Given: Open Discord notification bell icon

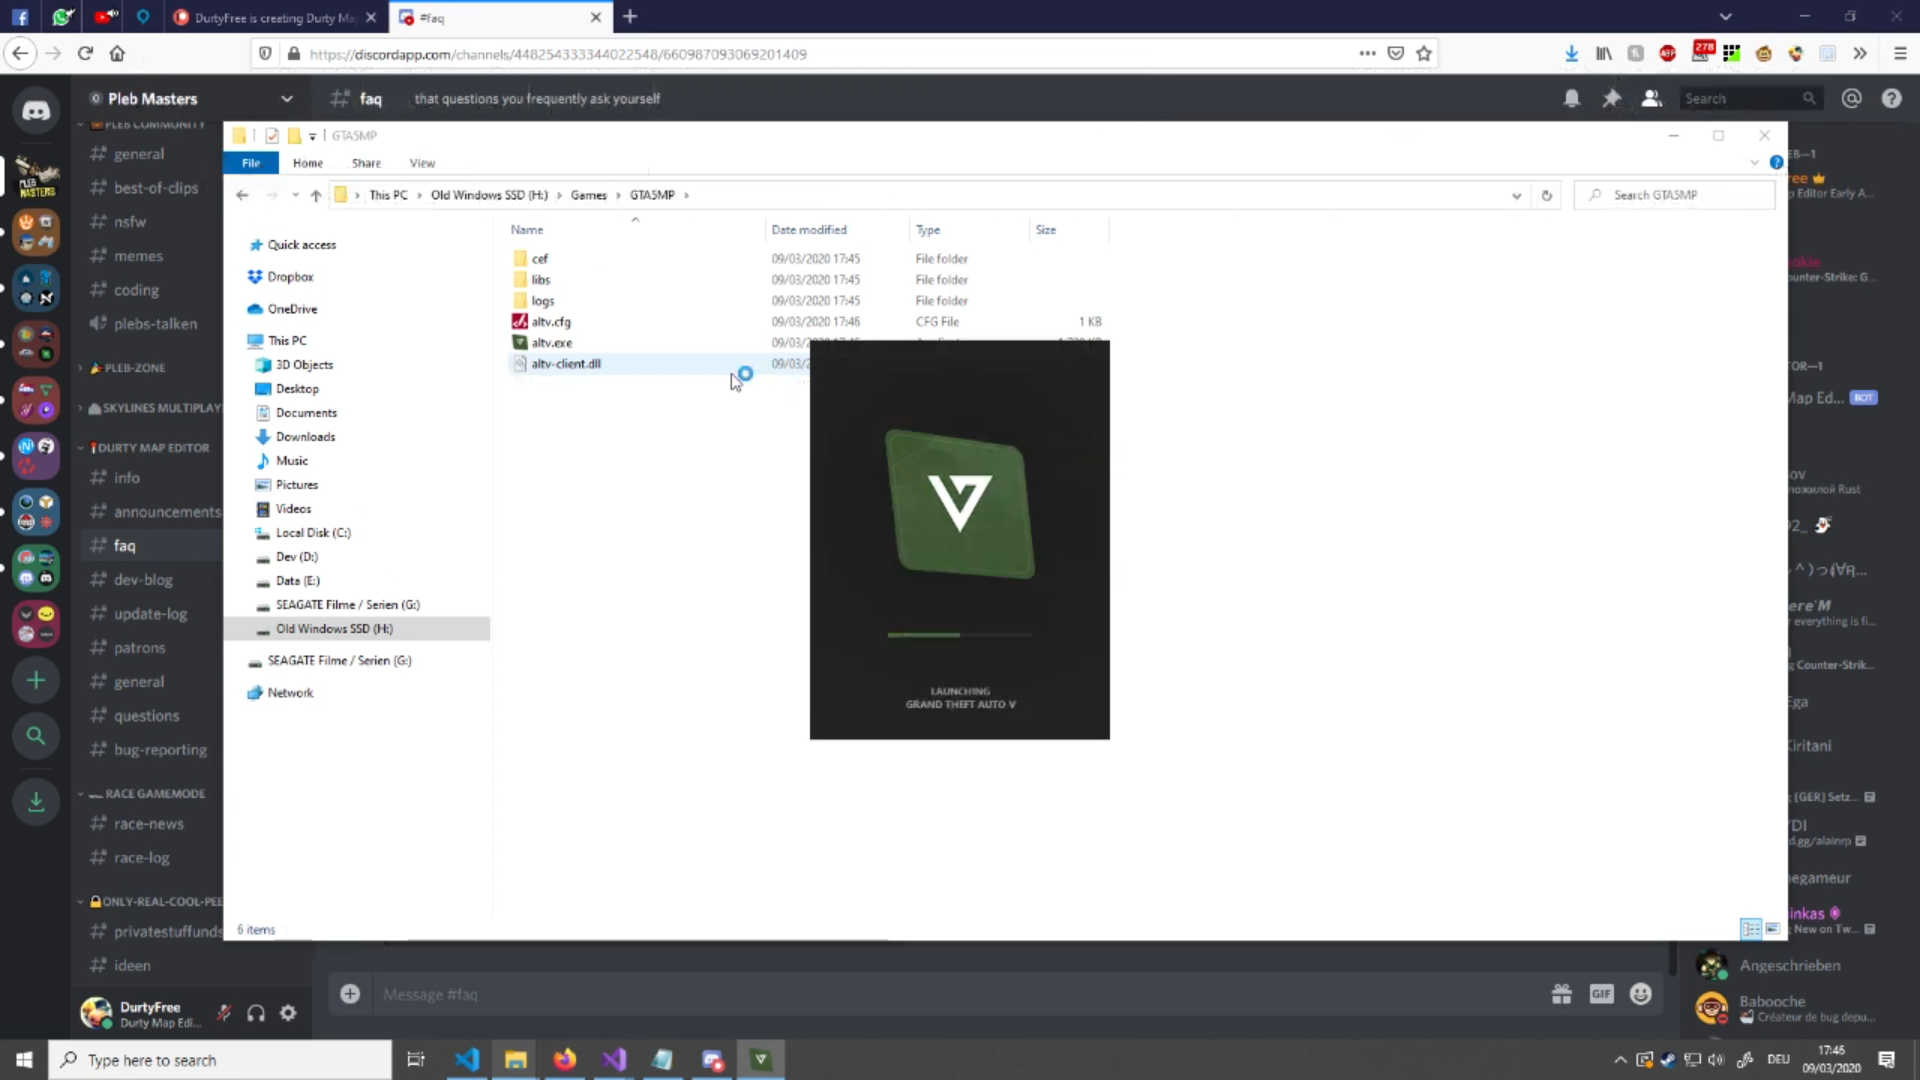Looking at the screenshot, I should (1572, 98).
